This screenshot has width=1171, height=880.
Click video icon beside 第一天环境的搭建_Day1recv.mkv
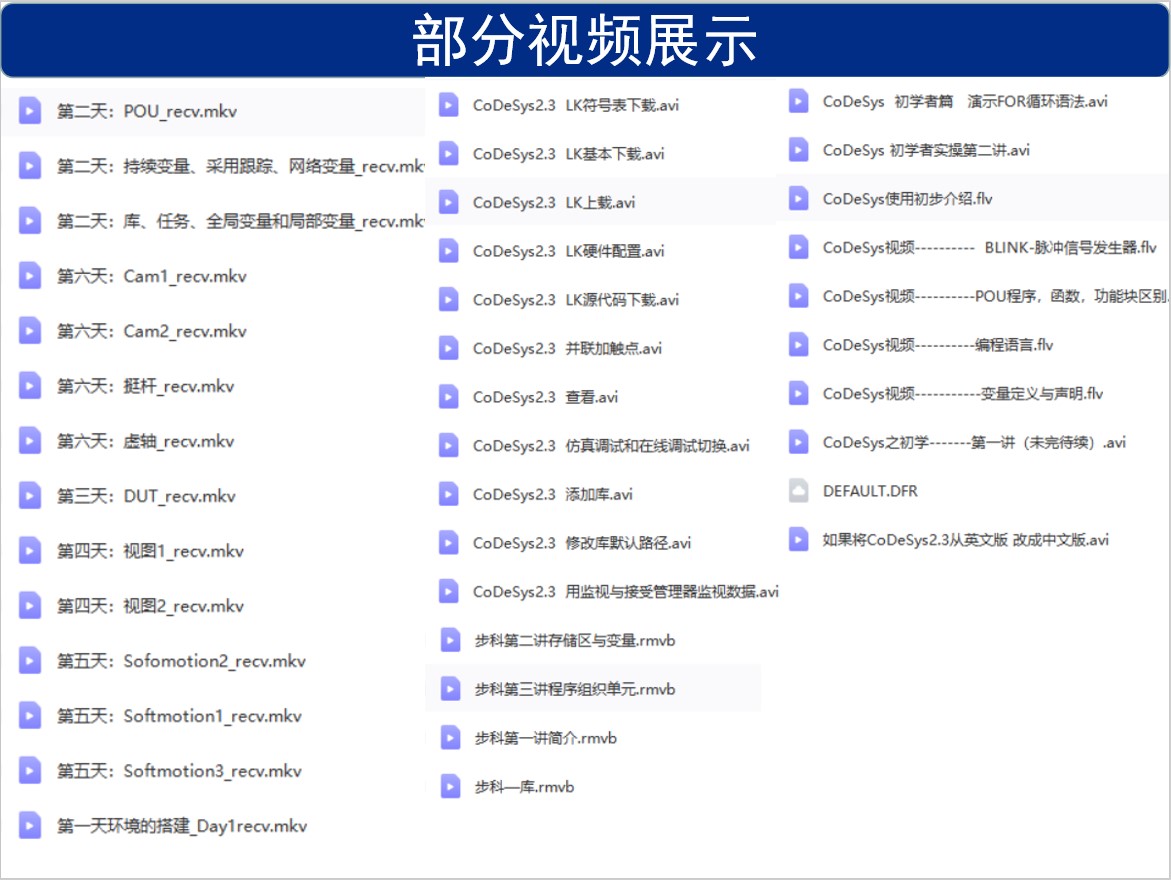point(29,825)
